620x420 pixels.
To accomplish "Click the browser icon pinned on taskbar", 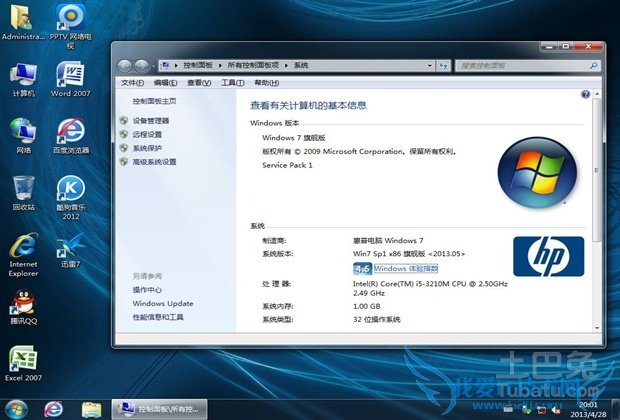I will [x=53, y=409].
